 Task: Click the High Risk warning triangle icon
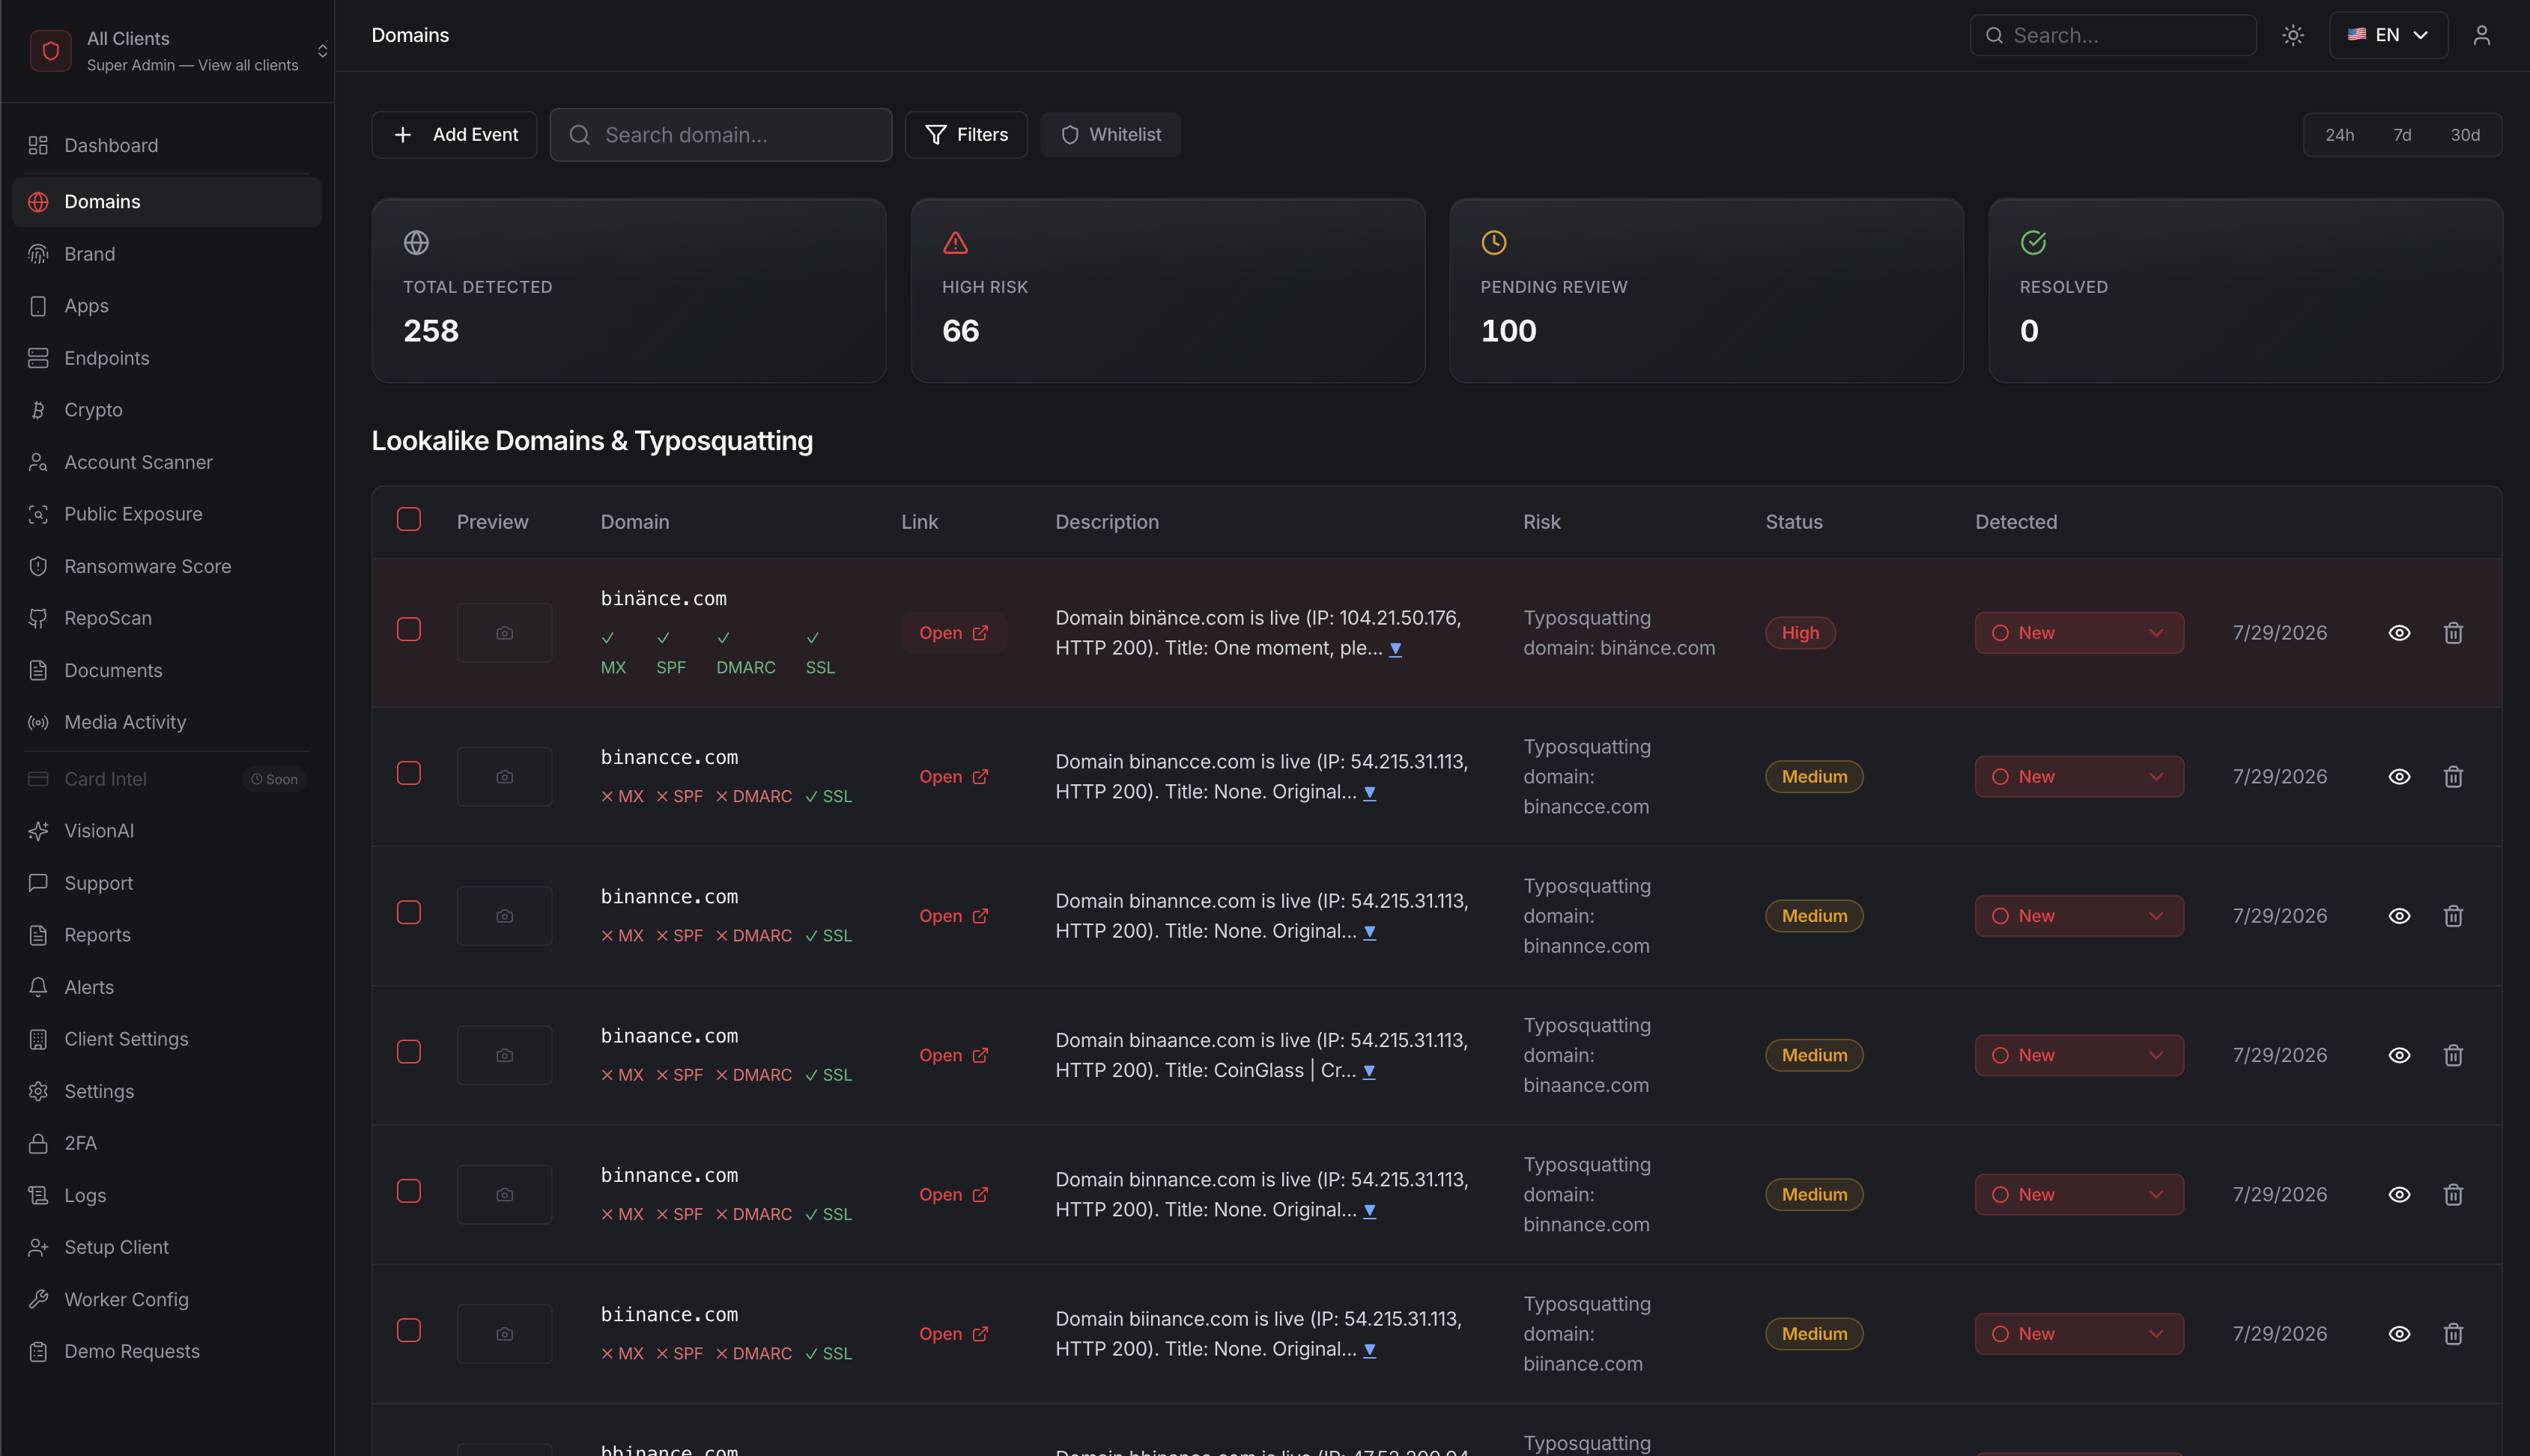click(955, 242)
